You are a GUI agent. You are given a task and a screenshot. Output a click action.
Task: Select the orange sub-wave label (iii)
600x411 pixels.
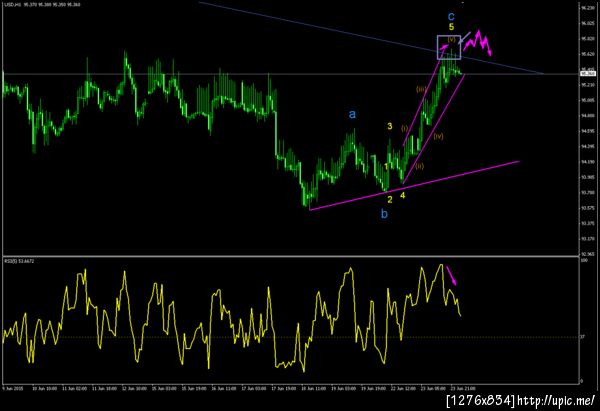pos(421,89)
